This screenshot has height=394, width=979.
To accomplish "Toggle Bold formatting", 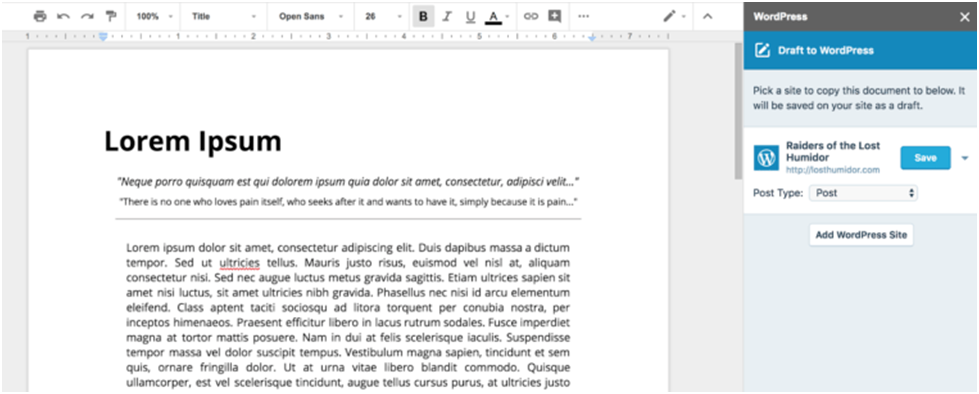I will point(423,16).
